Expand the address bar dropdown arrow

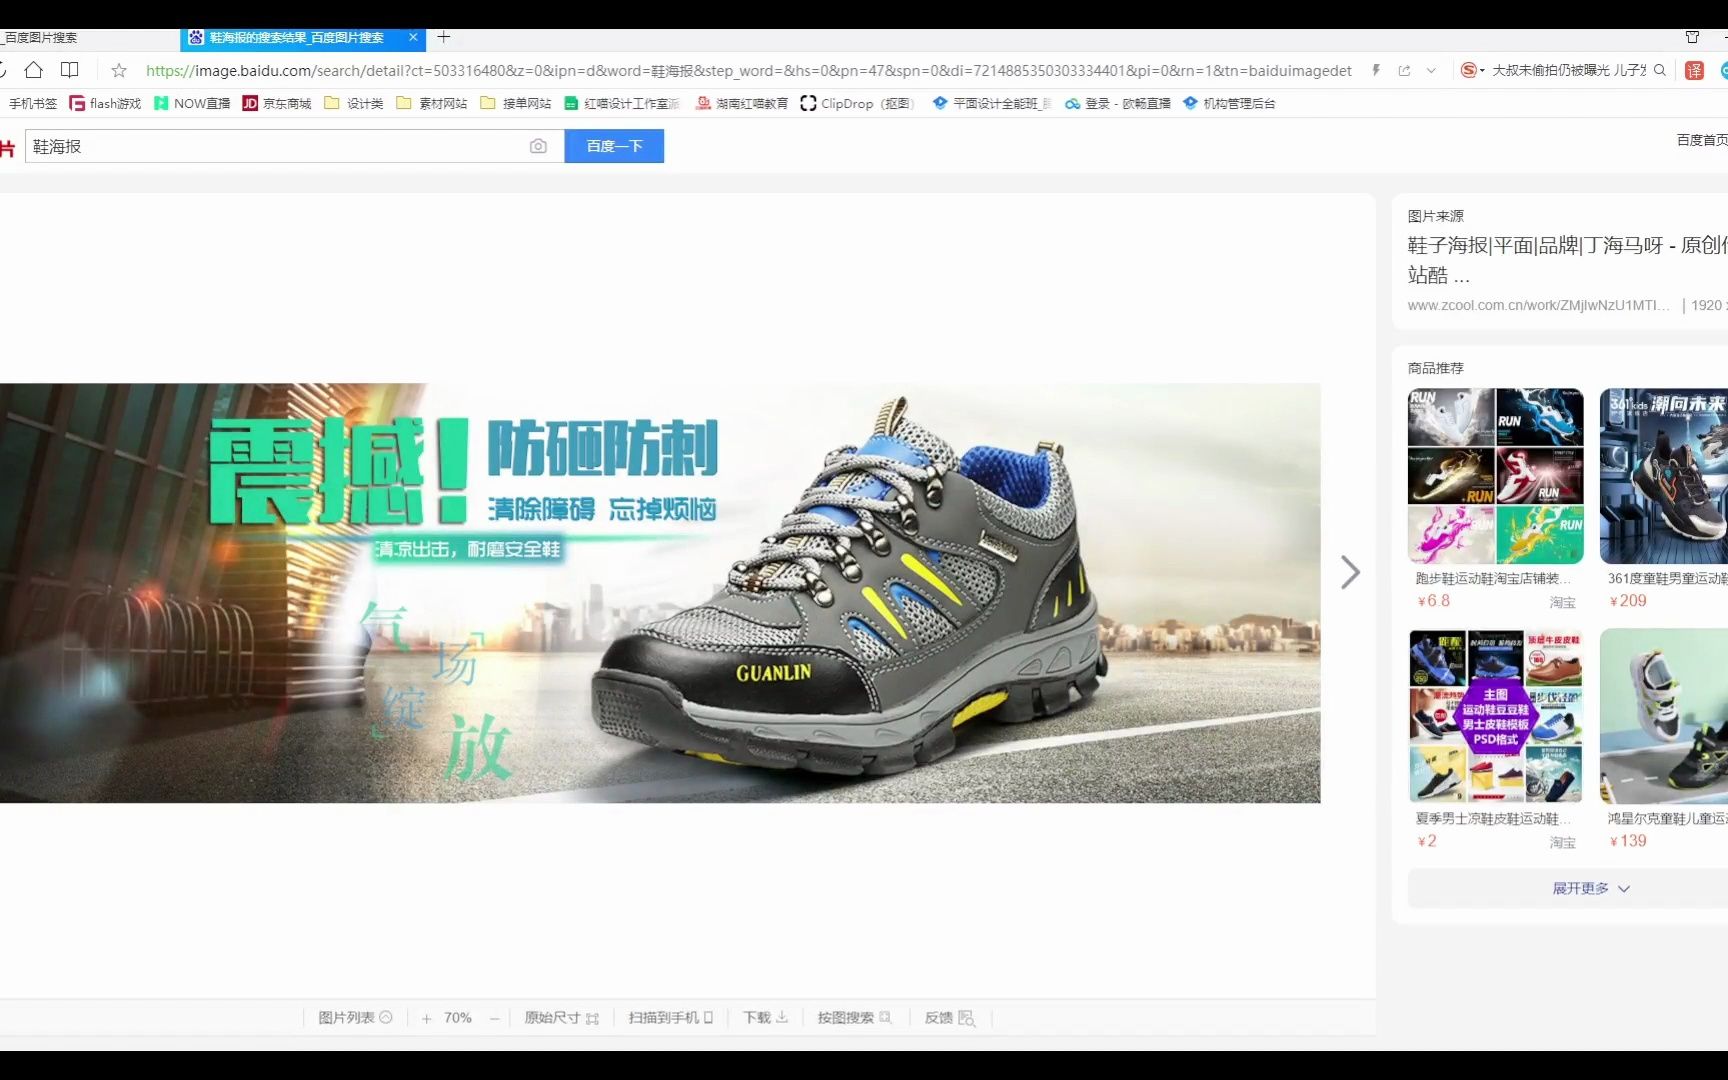tap(1431, 70)
